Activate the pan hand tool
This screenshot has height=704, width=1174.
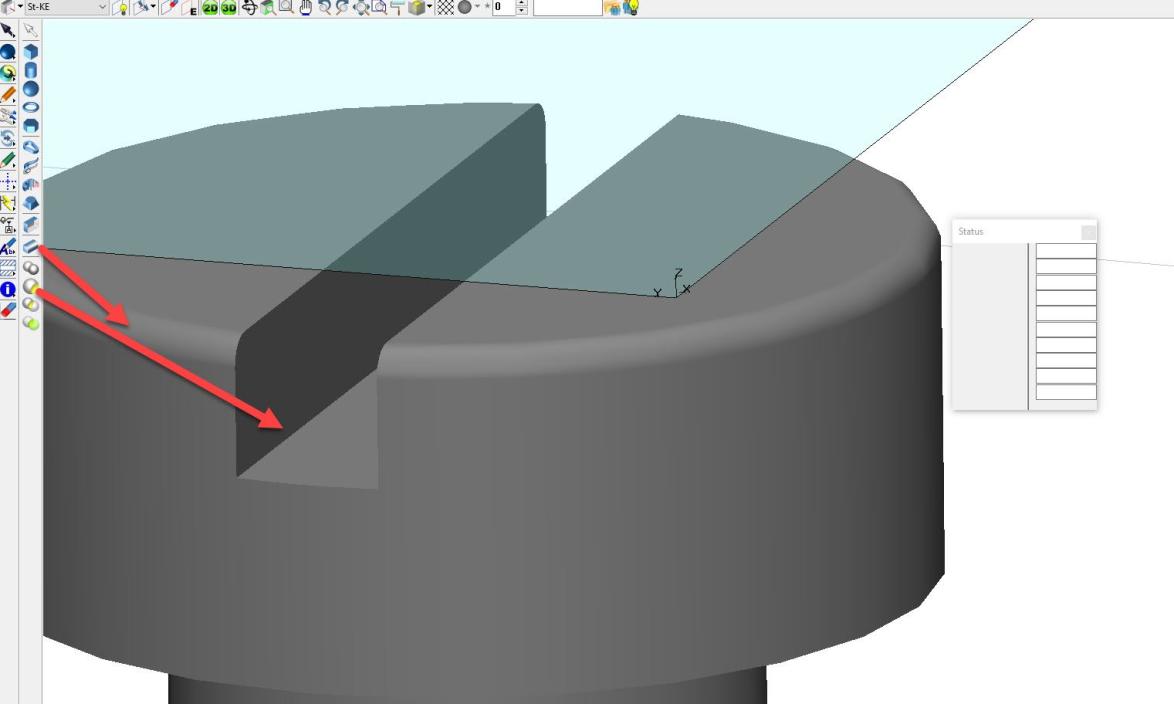tap(305, 7)
